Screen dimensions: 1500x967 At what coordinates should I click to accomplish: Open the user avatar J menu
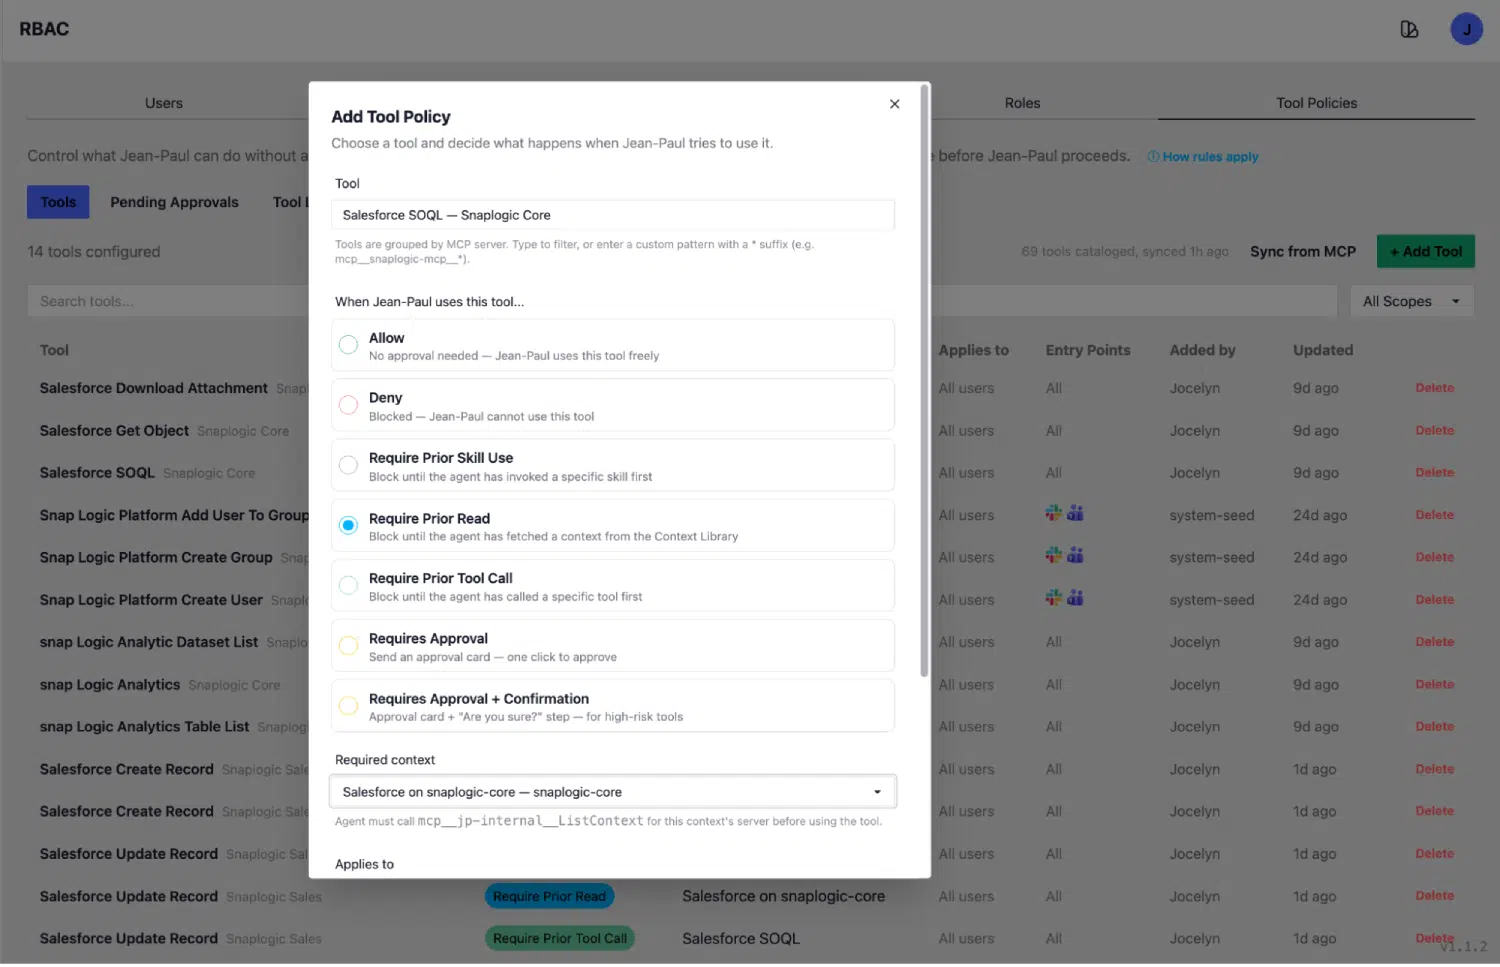coord(1466,29)
